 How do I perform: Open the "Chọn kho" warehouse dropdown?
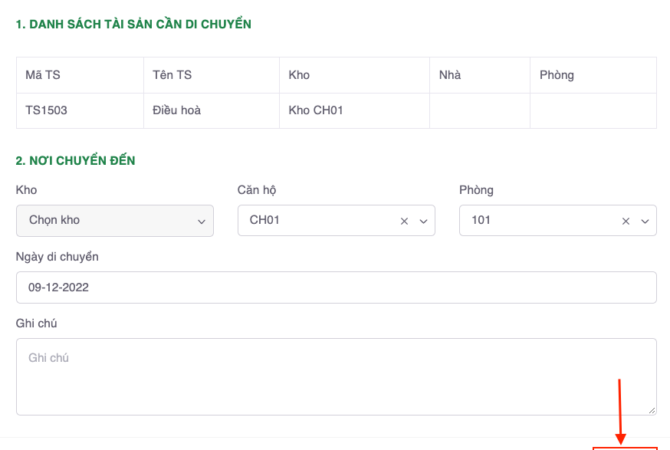pos(115,221)
